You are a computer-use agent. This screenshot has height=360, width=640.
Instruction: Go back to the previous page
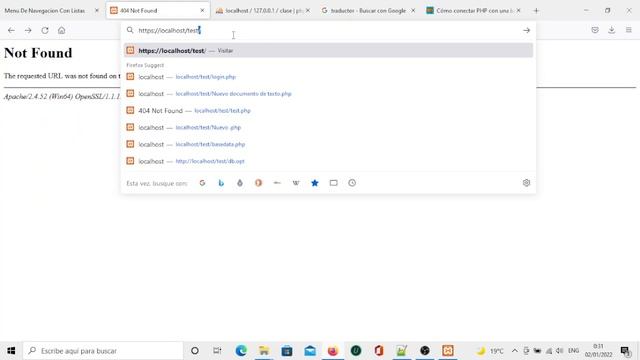point(11,30)
